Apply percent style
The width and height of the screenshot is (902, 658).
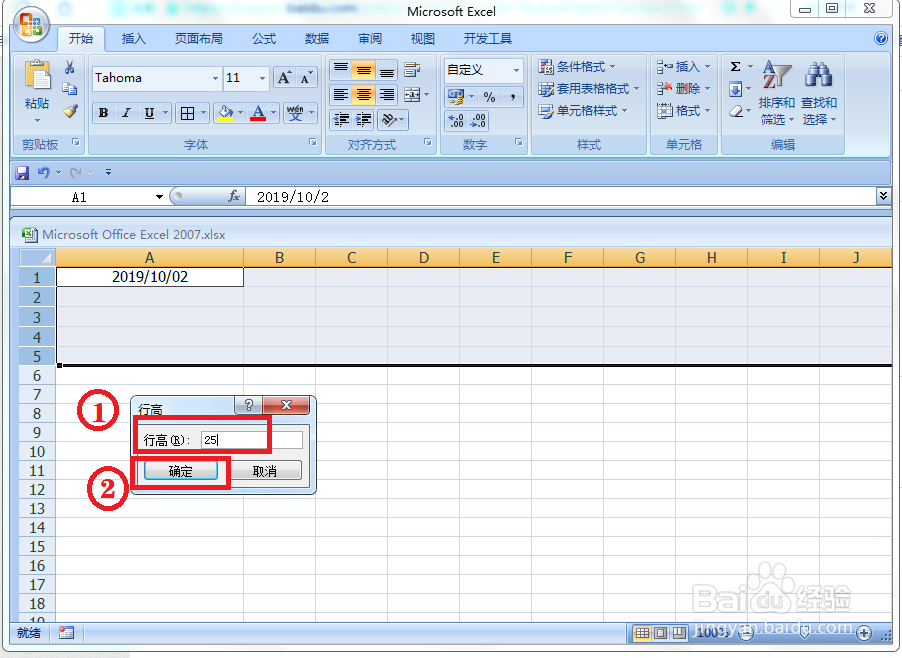click(489, 97)
